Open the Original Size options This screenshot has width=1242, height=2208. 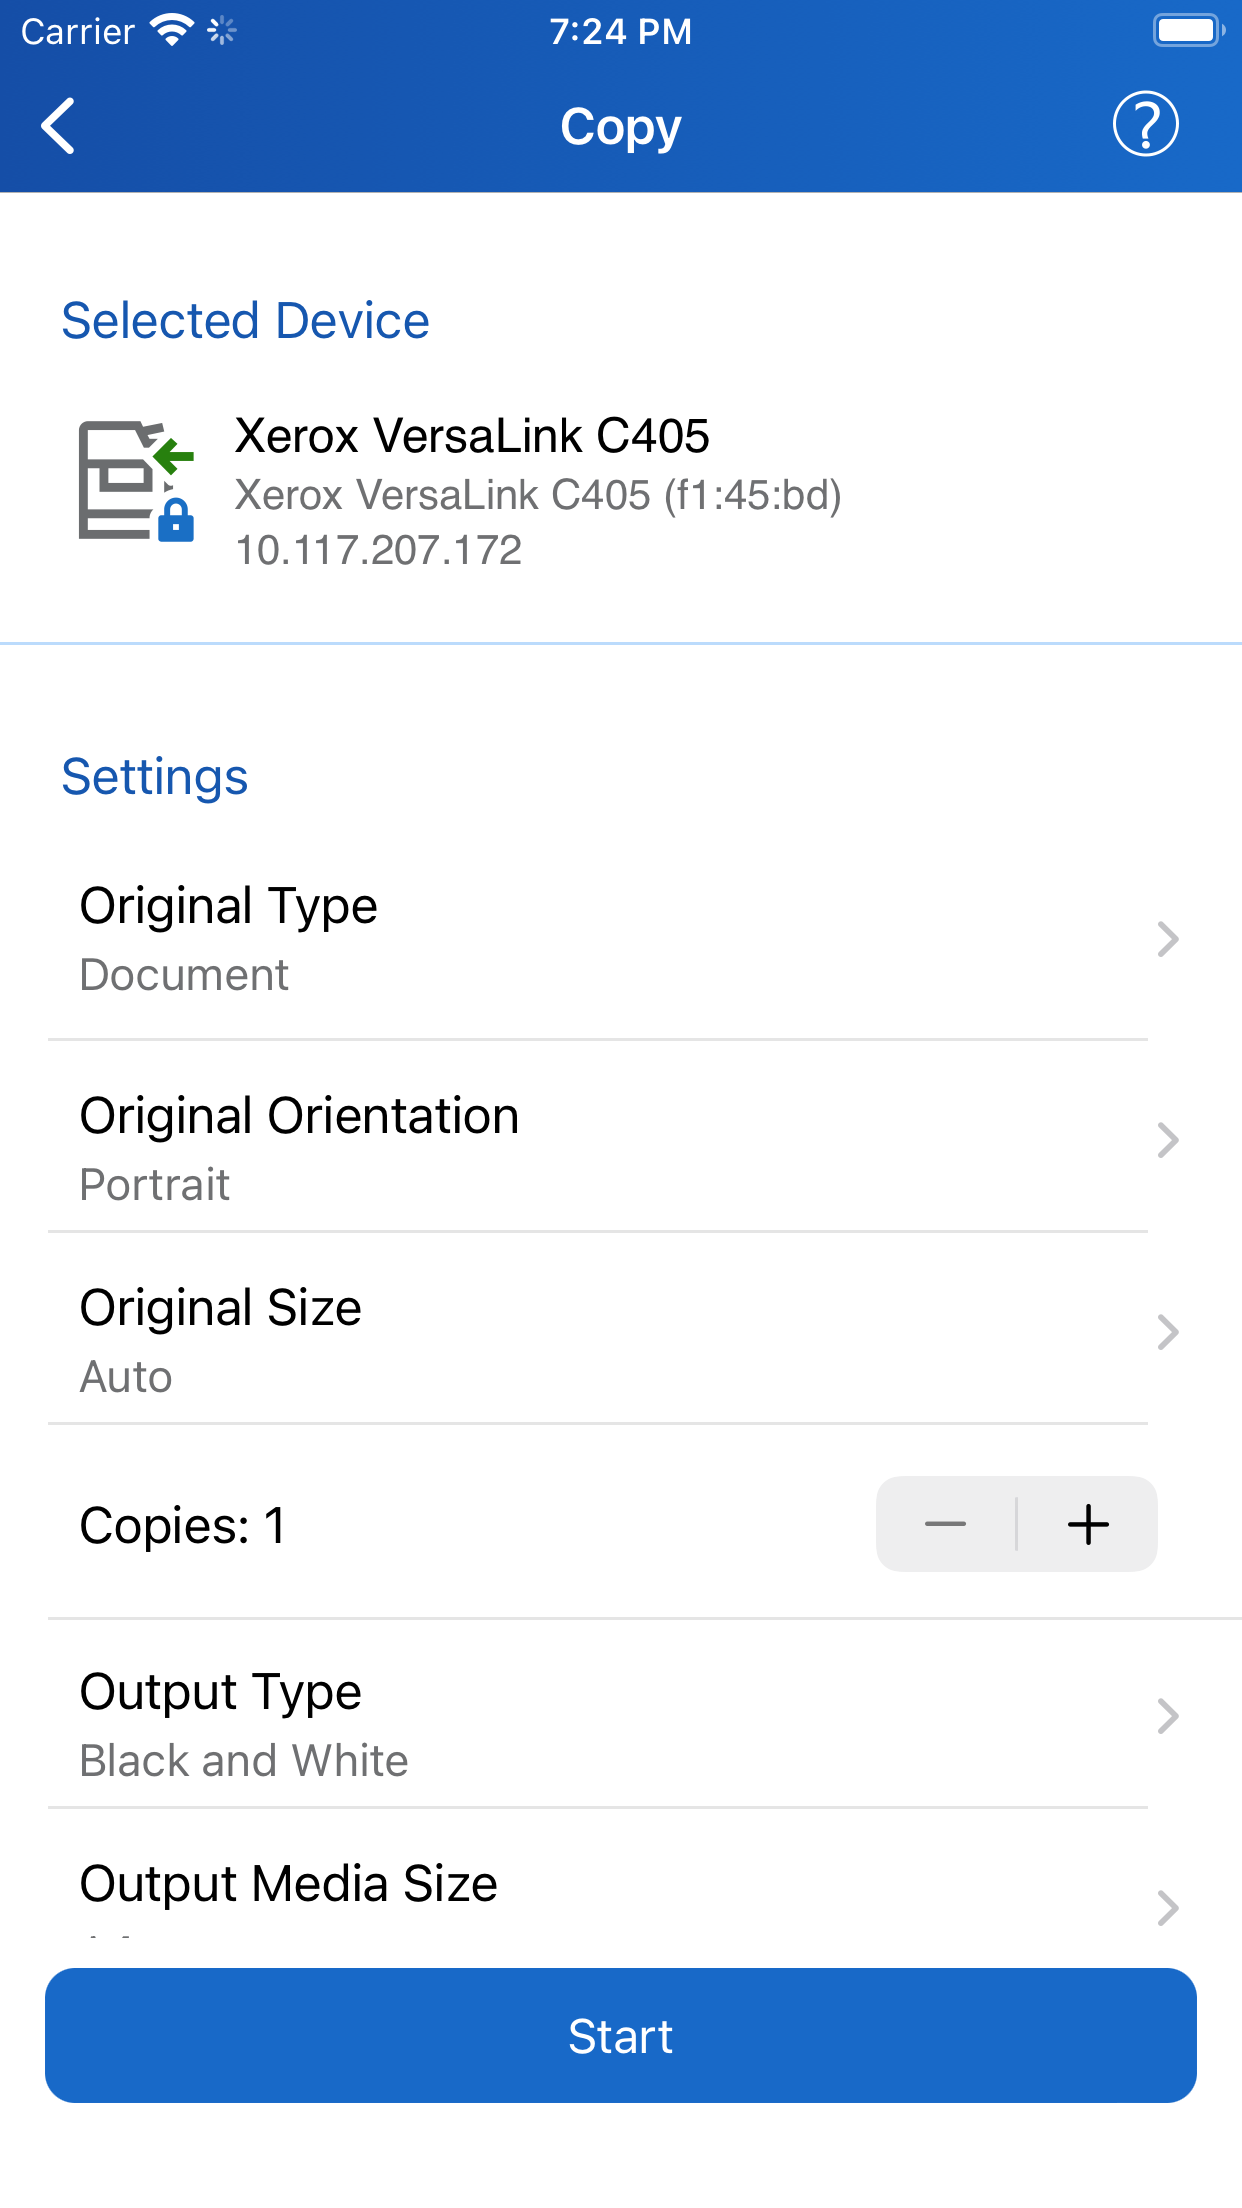(x=620, y=1337)
